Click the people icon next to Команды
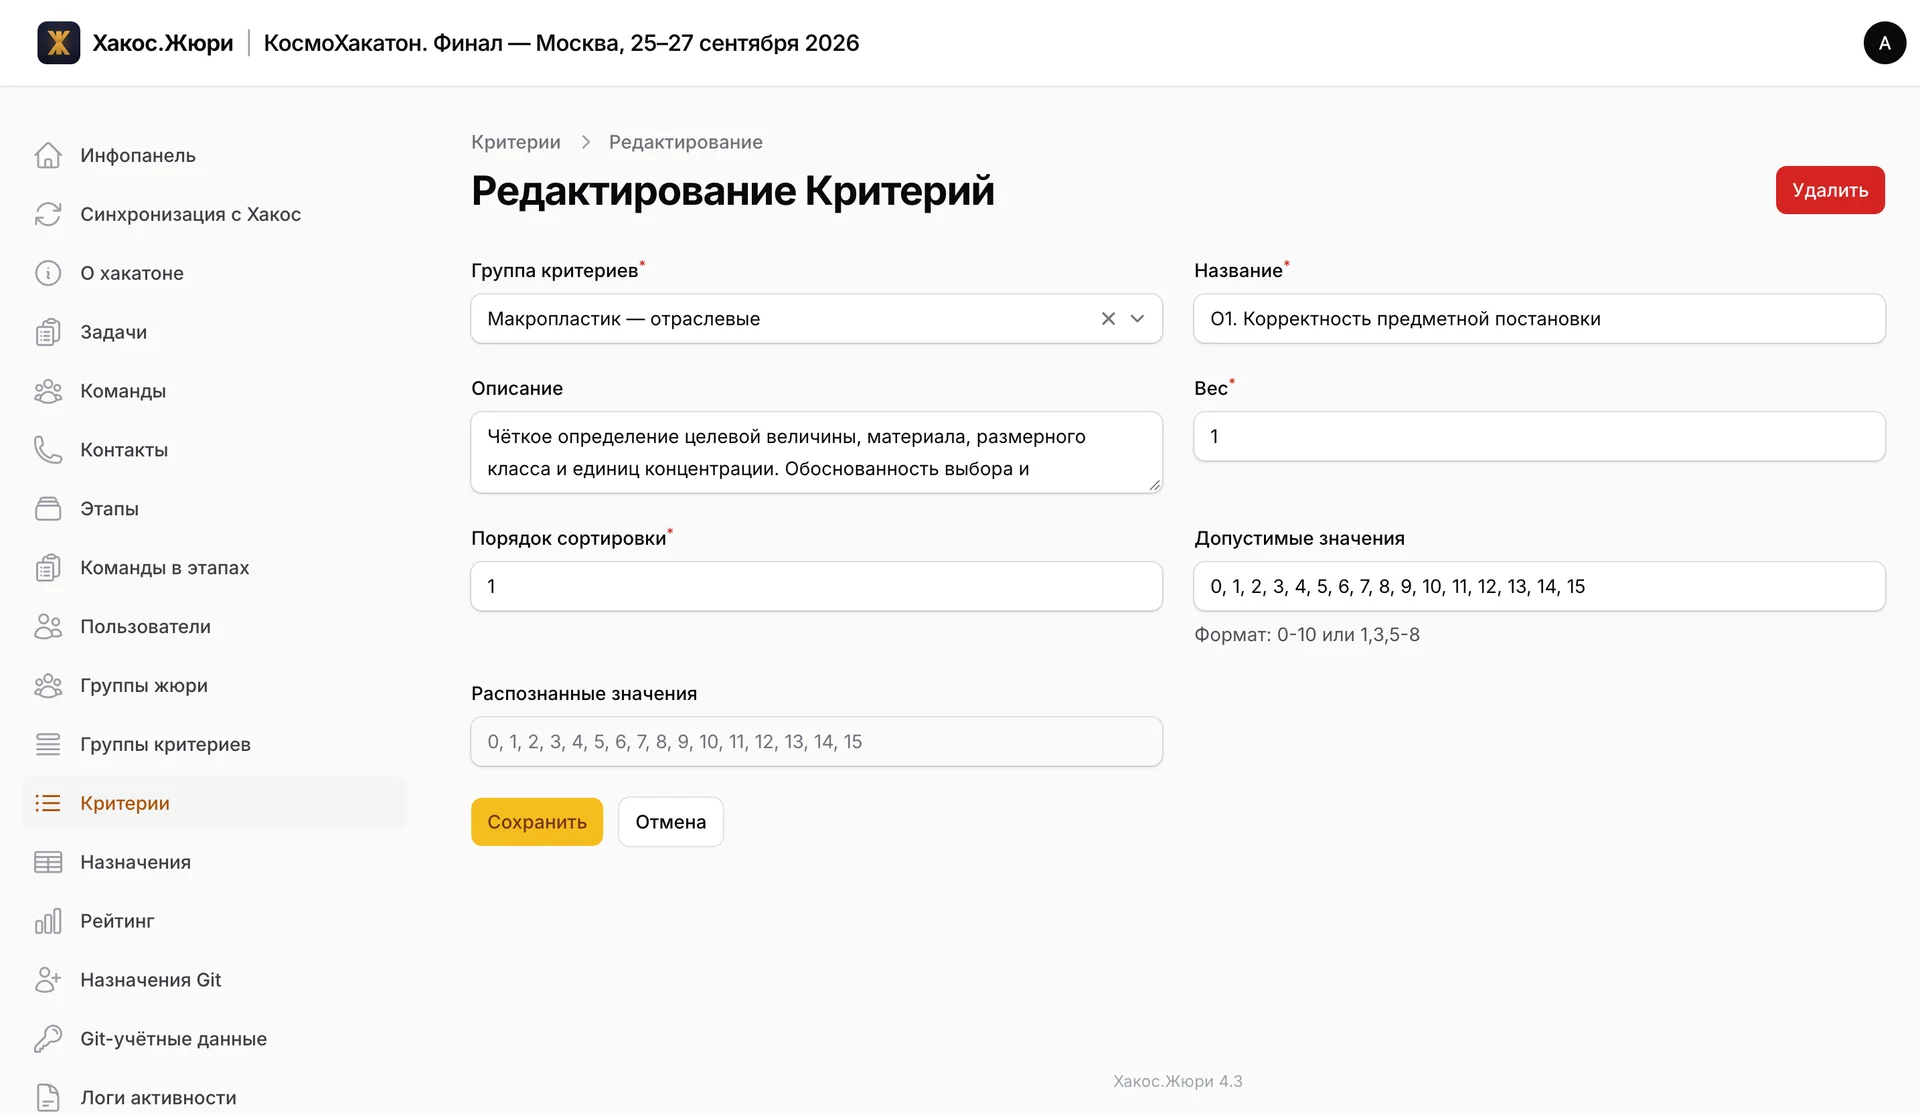Viewport: 1920px width, 1115px height. coord(48,391)
